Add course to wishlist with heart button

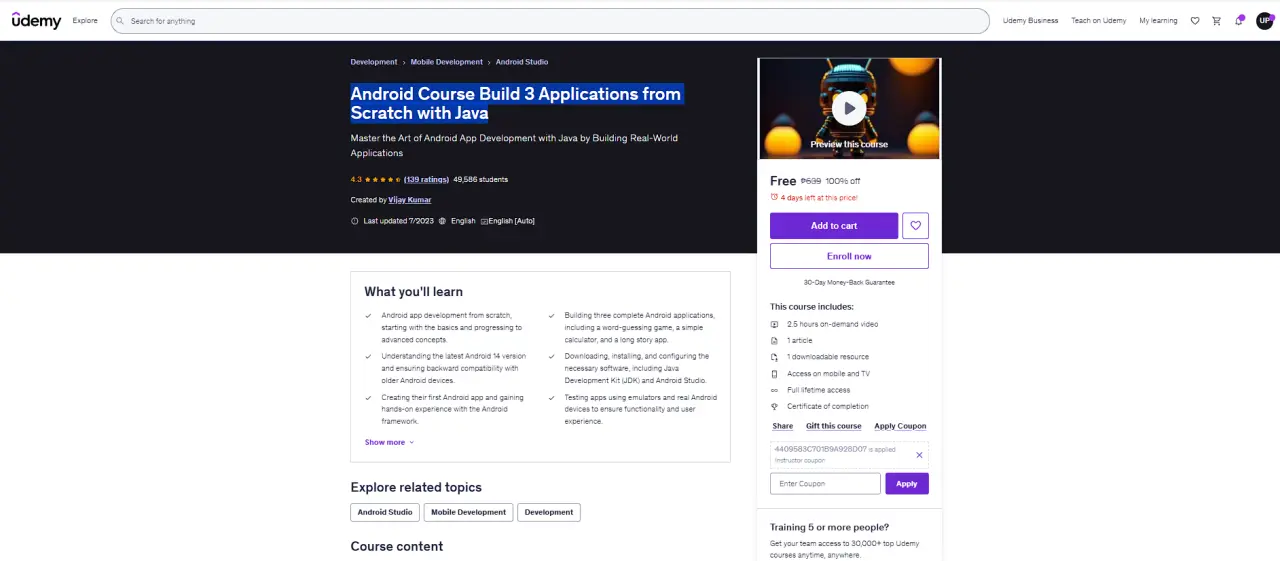[915, 225]
